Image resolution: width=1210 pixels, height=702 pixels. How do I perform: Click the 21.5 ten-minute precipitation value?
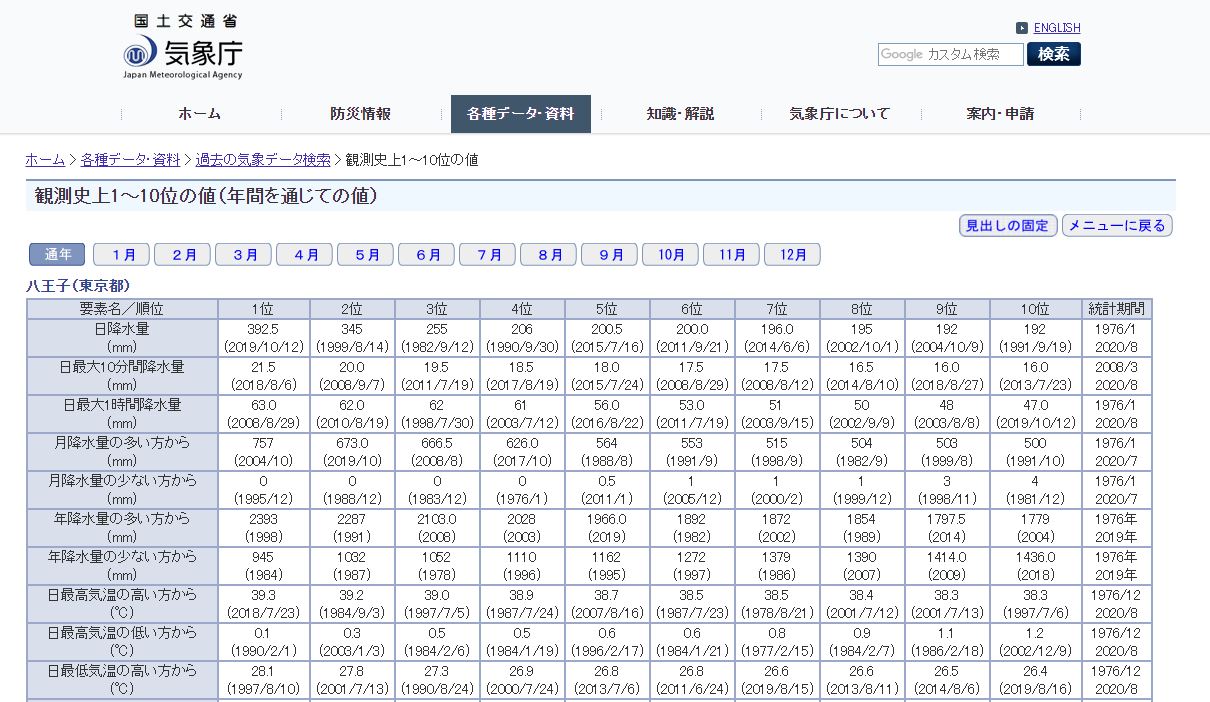coord(263,367)
